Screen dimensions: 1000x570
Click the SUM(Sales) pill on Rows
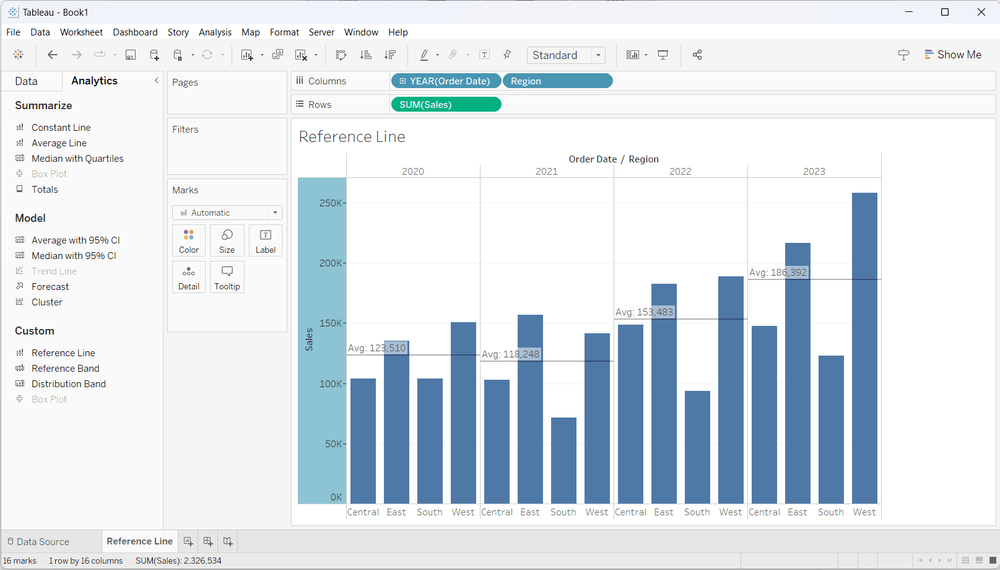pos(446,104)
